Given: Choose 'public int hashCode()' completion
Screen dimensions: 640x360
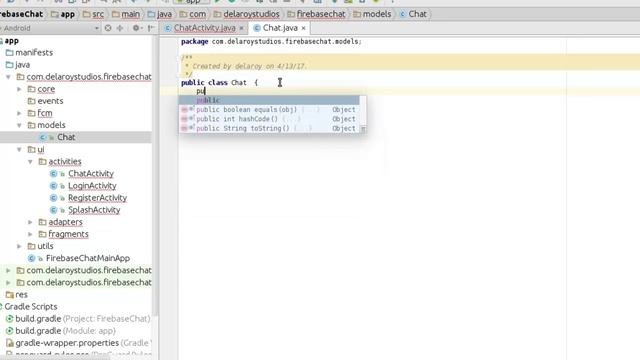Looking at the screenshot, I should pyautogui.click(x=269, y=119).
